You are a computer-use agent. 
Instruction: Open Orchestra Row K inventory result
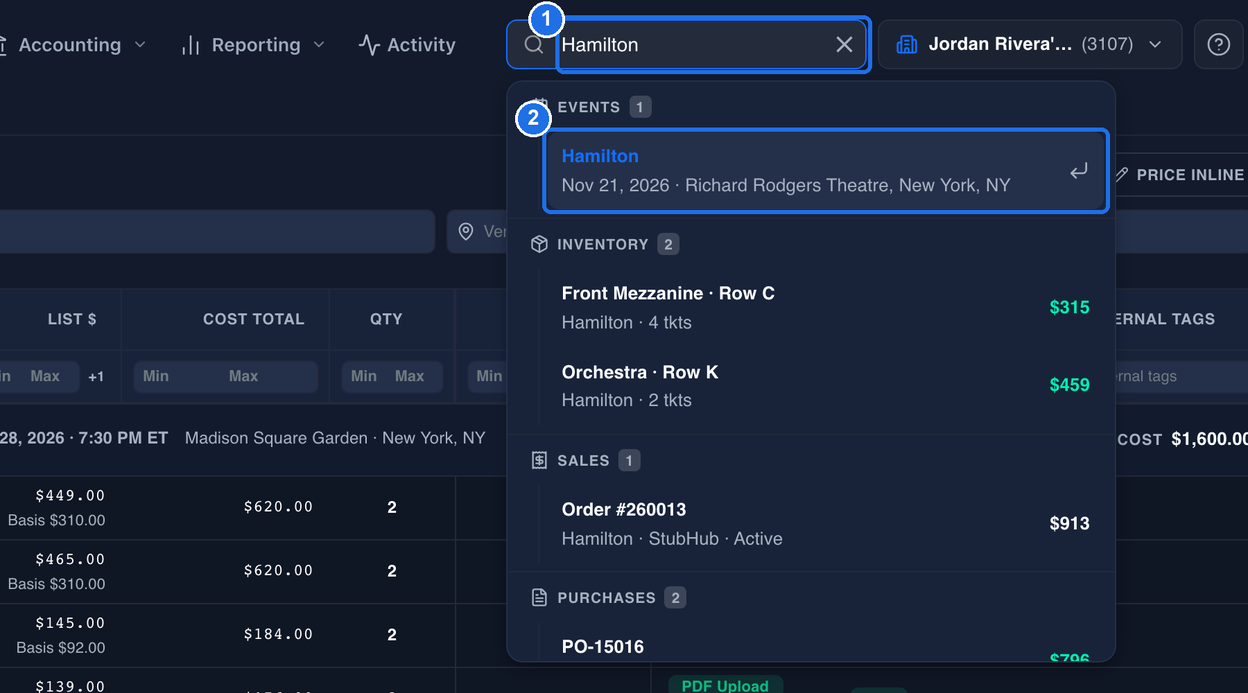point(826,385)
